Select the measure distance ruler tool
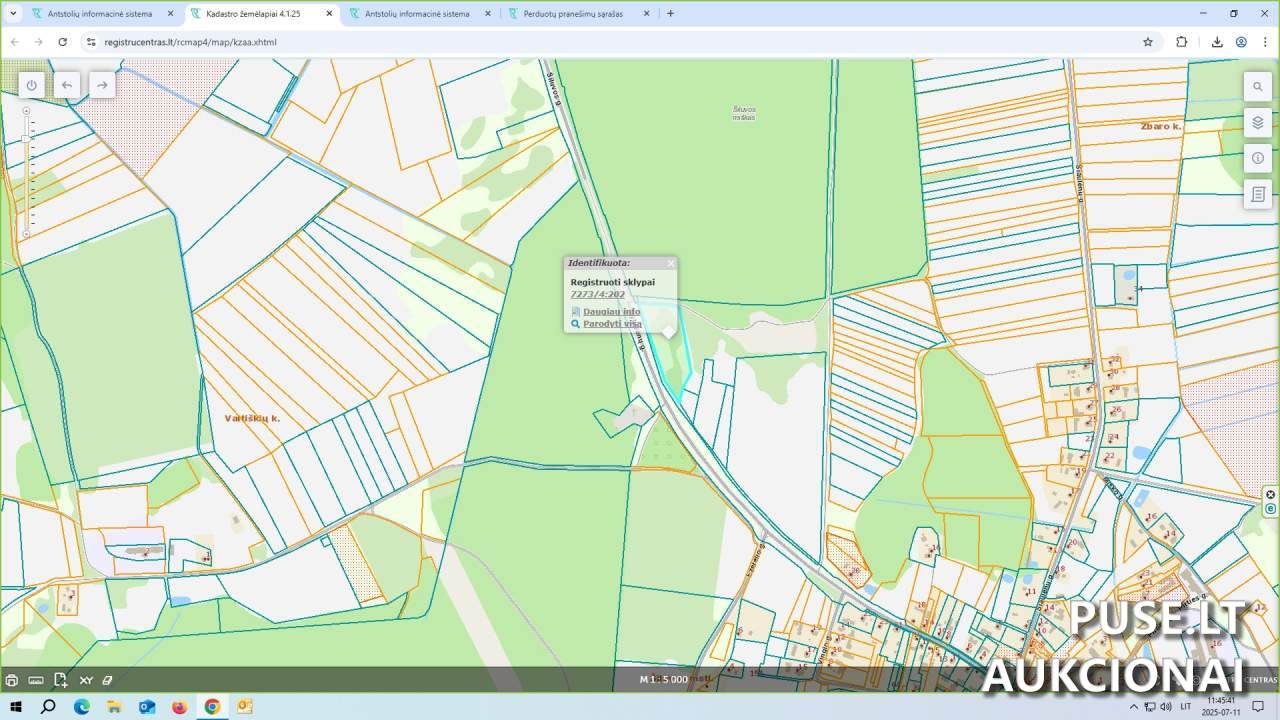This screenshot has height=720, width=1280. click(x=36, y=680)
